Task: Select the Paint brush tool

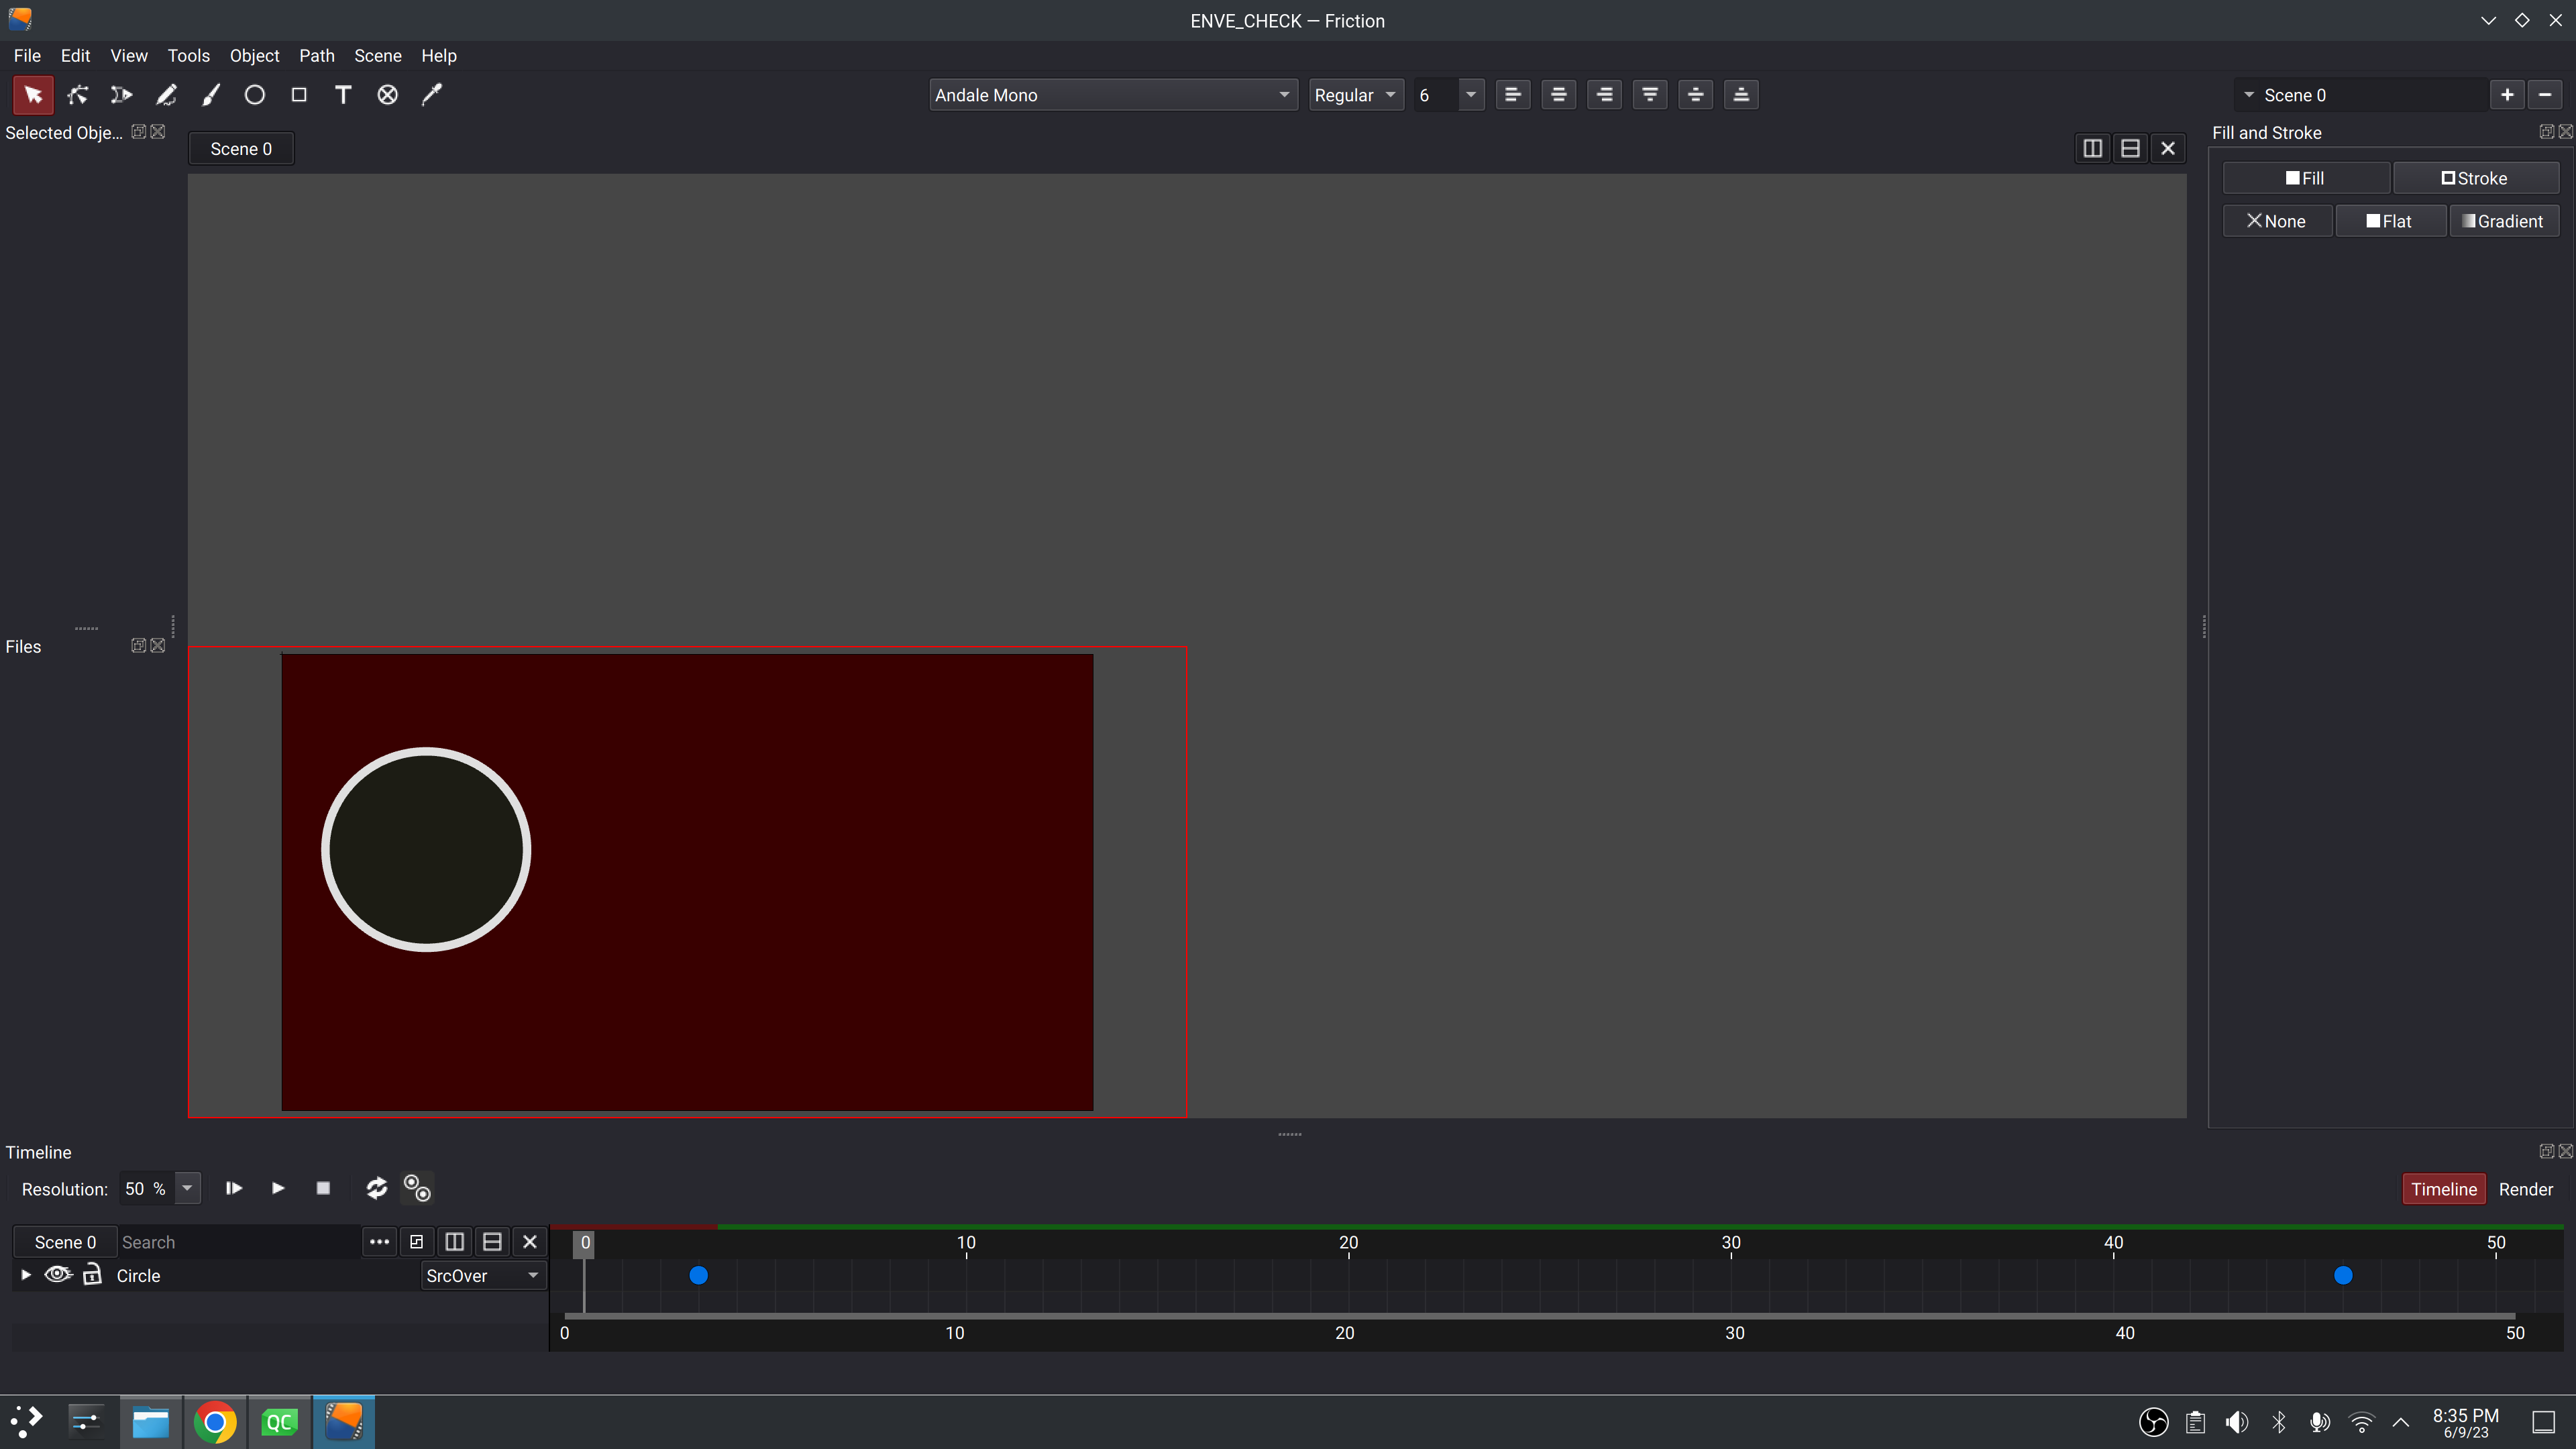Action: (211, 94)
